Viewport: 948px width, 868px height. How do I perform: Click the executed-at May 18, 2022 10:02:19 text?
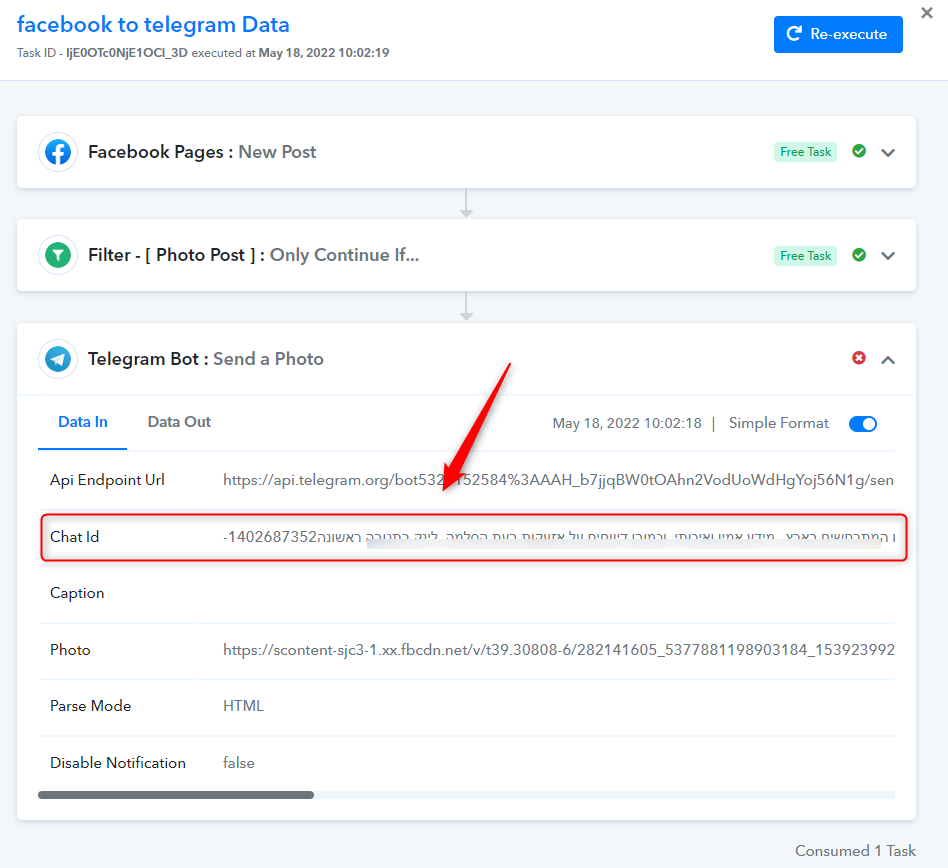pos(324,53)
